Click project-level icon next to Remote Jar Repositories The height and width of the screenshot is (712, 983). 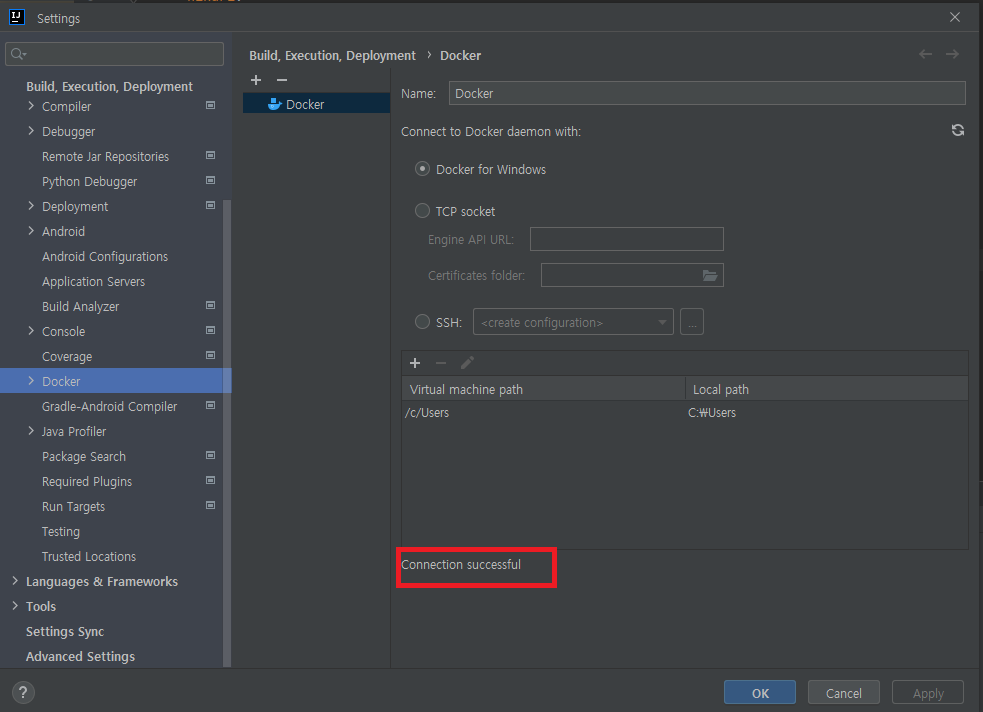pos(211,155)
